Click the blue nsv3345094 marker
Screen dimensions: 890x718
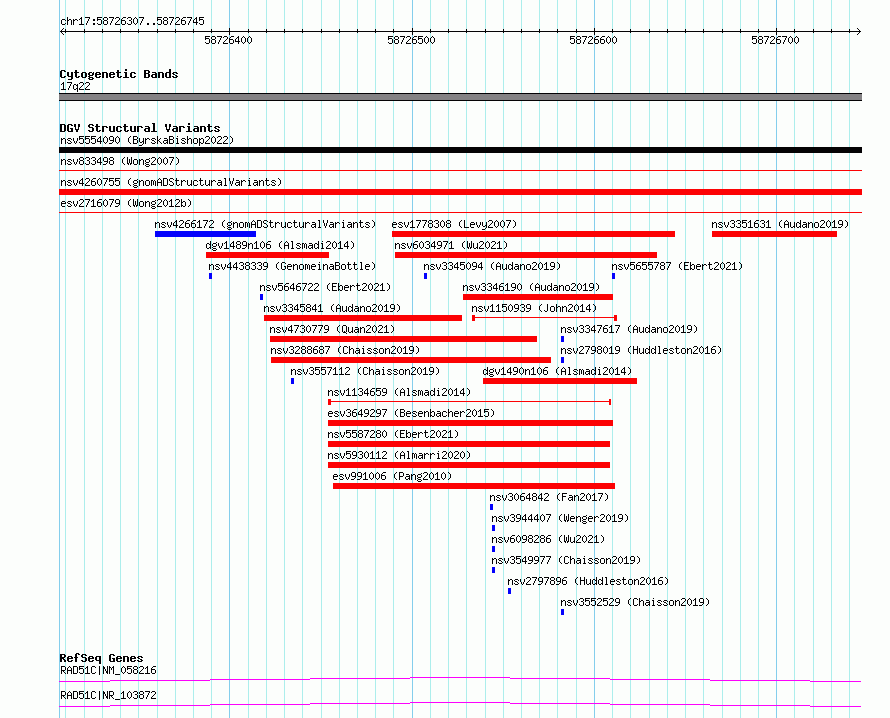coord(426,276)
